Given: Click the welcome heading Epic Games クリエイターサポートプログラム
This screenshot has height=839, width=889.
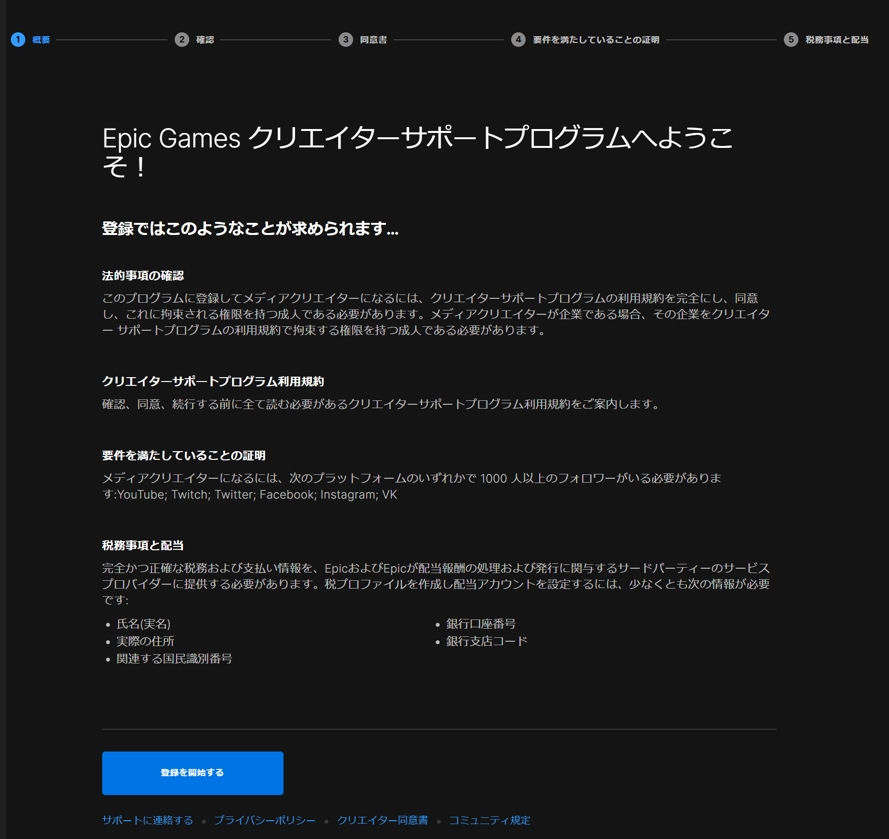Looking at the screenshot, I should pos(418,152).
